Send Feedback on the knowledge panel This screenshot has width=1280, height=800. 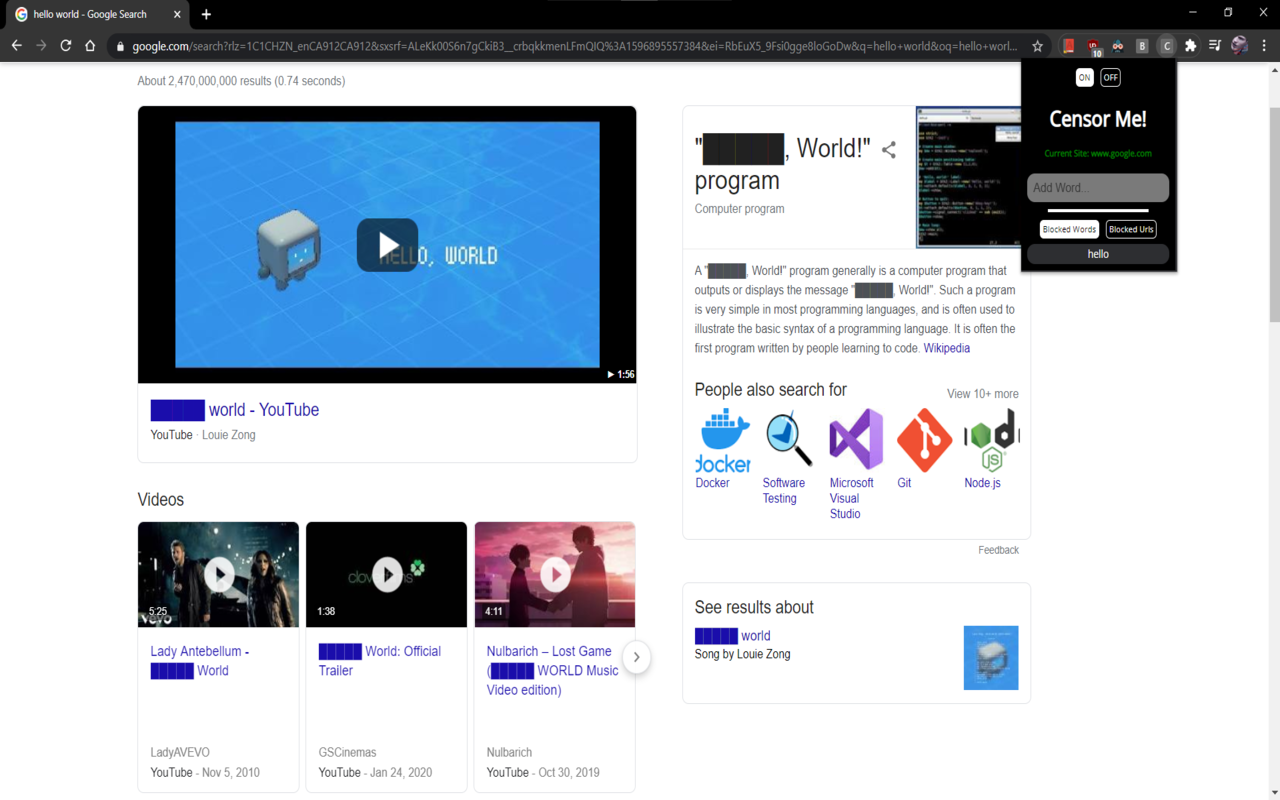point(998,550)
